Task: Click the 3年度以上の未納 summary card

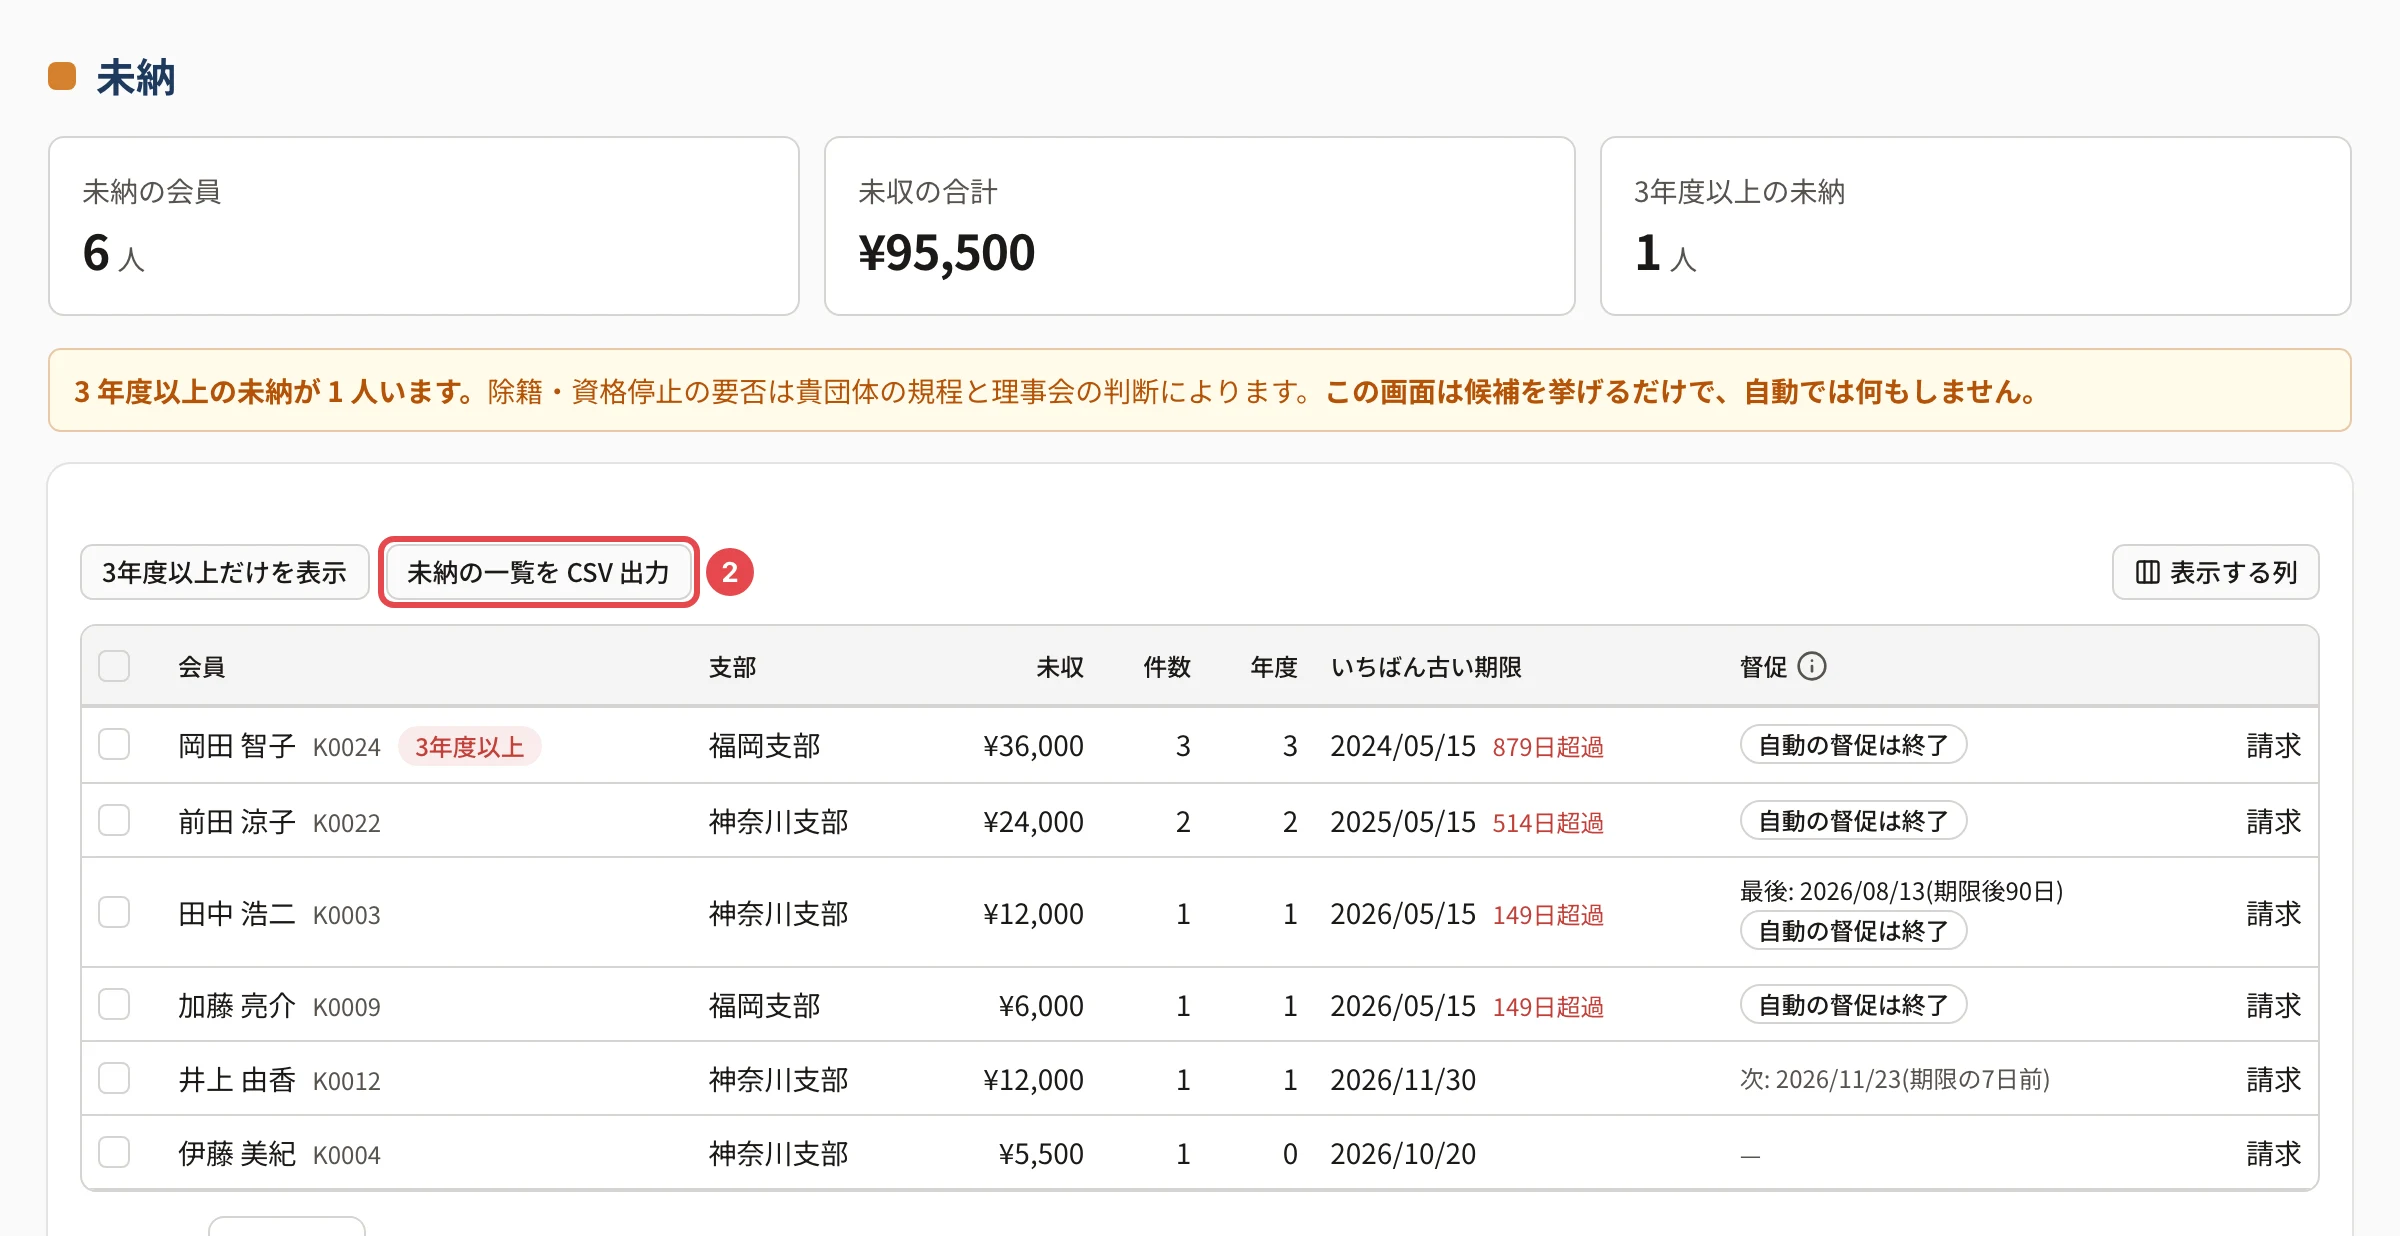Action: (1976, 226)
